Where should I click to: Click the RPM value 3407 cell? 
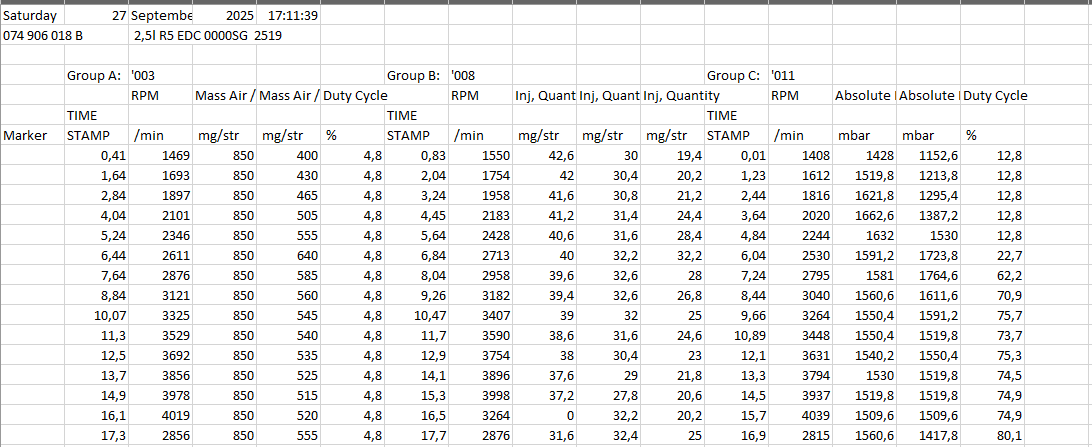coord(480,315)
